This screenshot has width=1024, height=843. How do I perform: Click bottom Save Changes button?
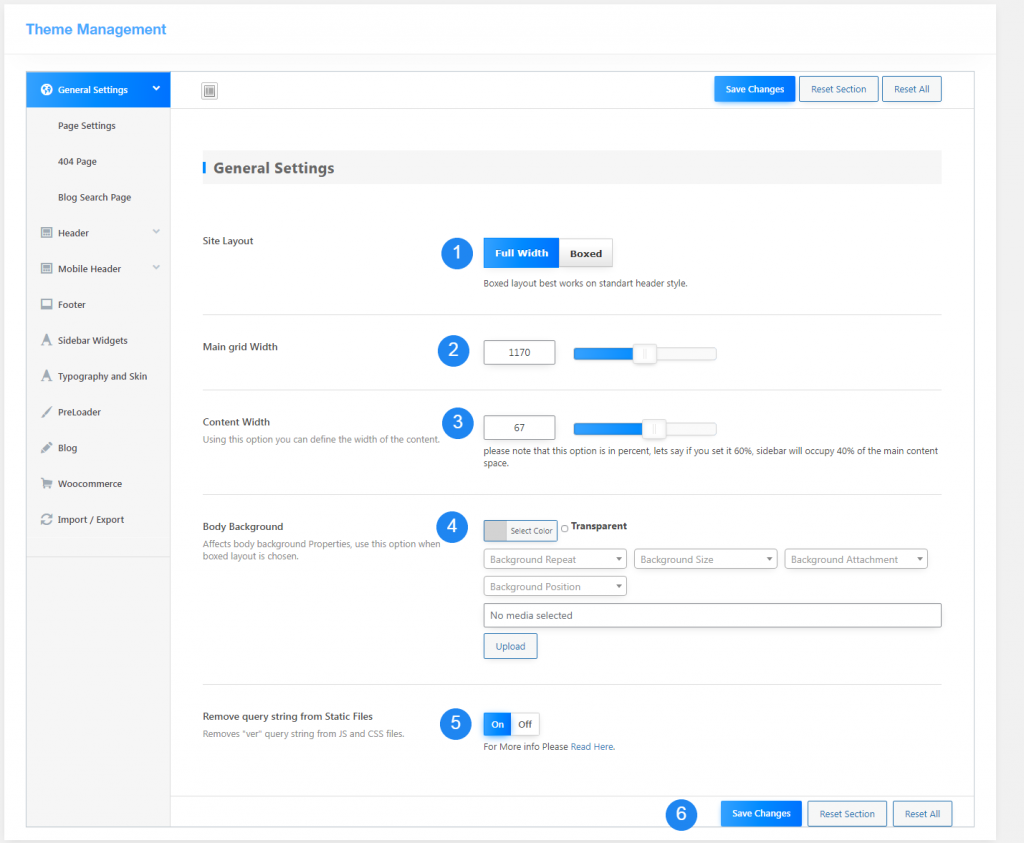761,814
